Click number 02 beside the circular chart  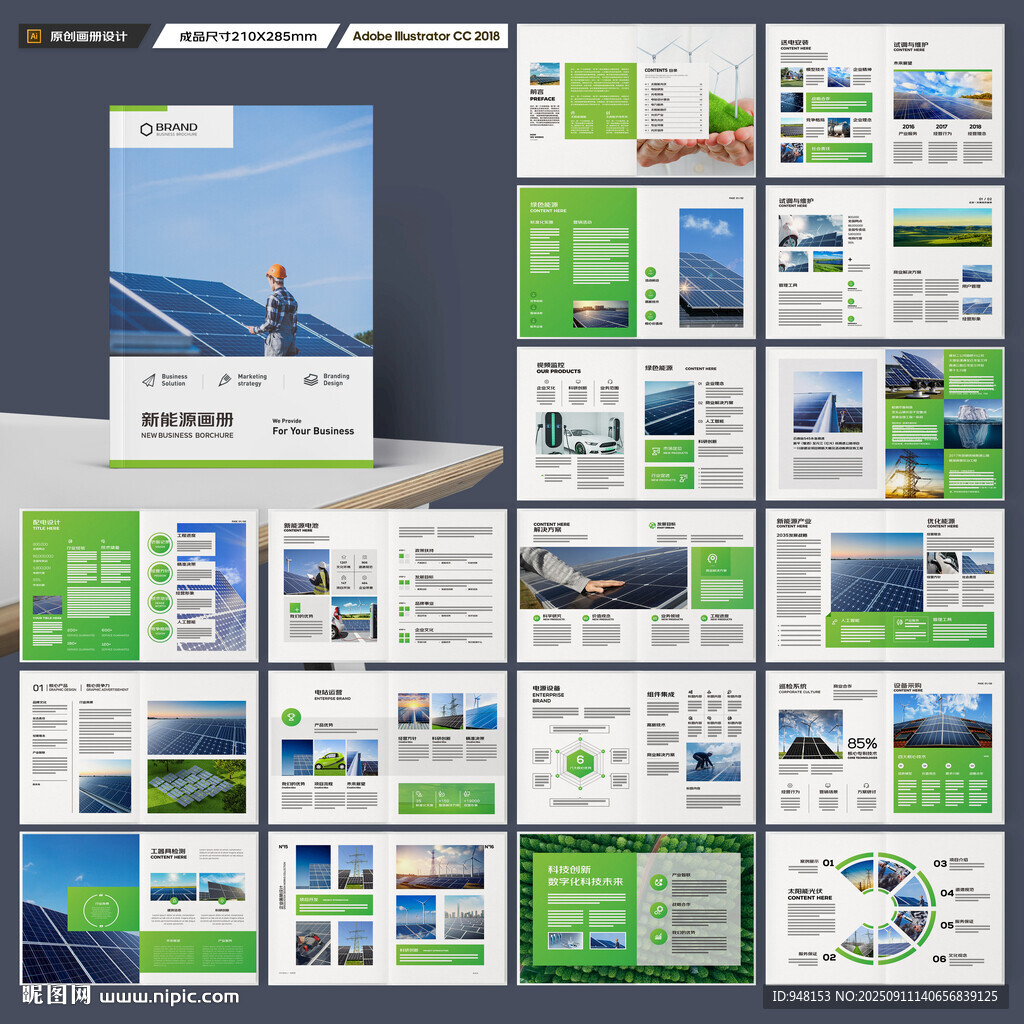coord(829,957)
